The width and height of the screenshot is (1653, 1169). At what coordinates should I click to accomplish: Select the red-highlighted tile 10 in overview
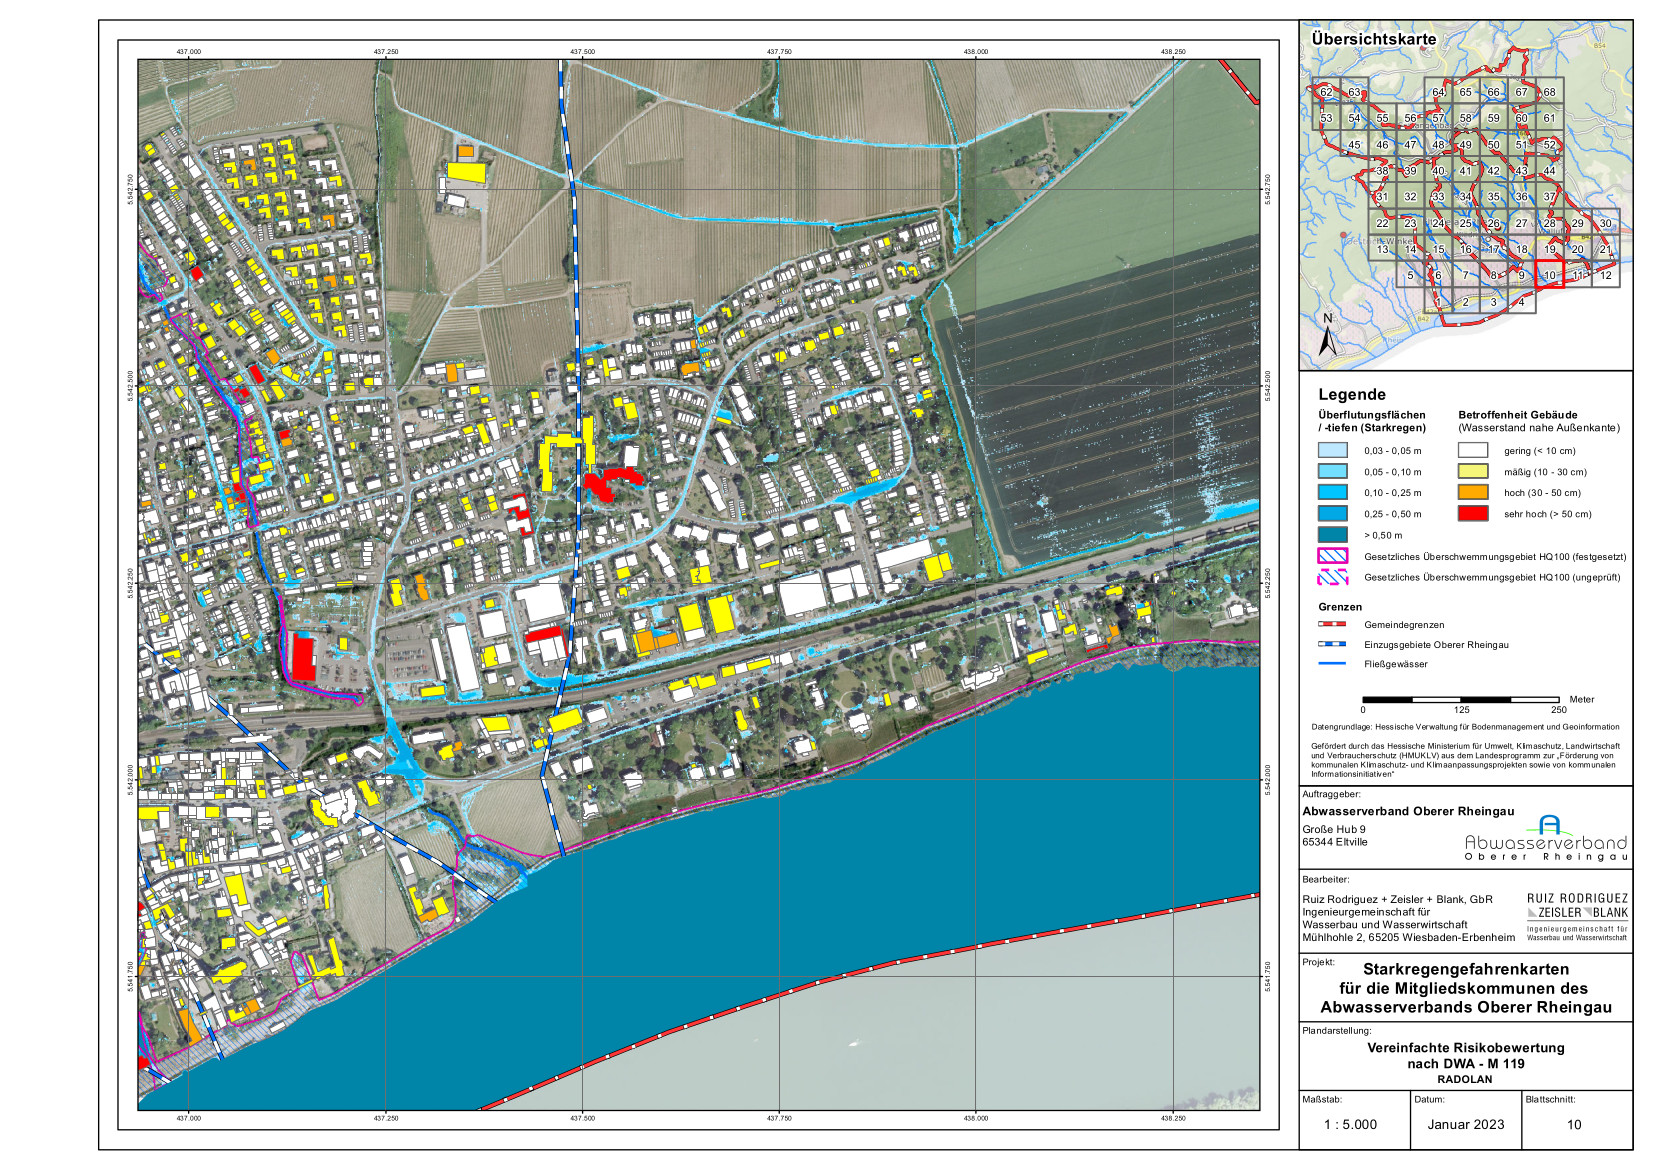click(x=1549, y=276)
